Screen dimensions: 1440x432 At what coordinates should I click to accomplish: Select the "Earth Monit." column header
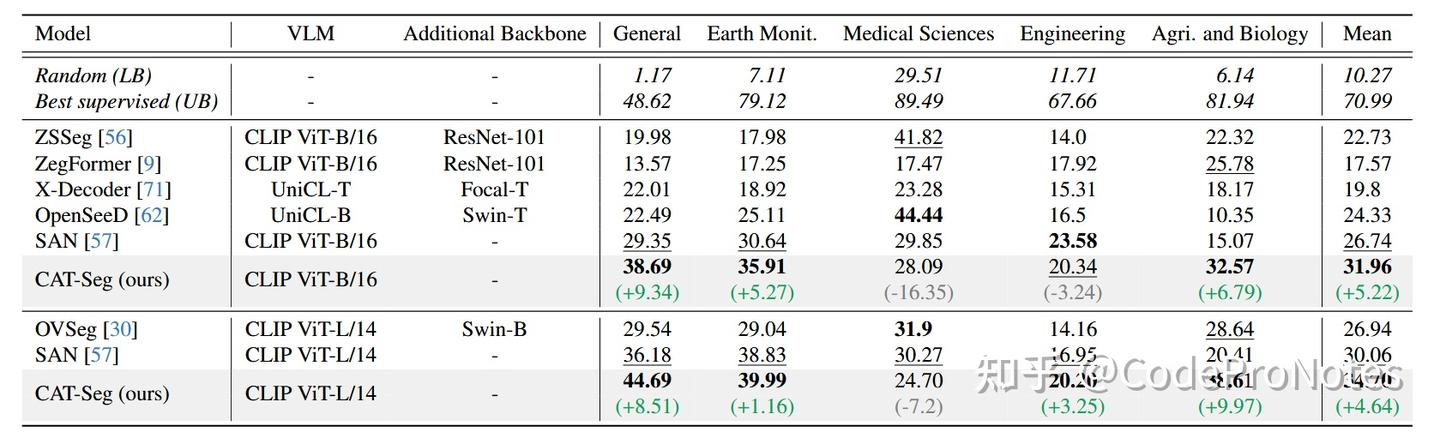(x=762, y=34)
